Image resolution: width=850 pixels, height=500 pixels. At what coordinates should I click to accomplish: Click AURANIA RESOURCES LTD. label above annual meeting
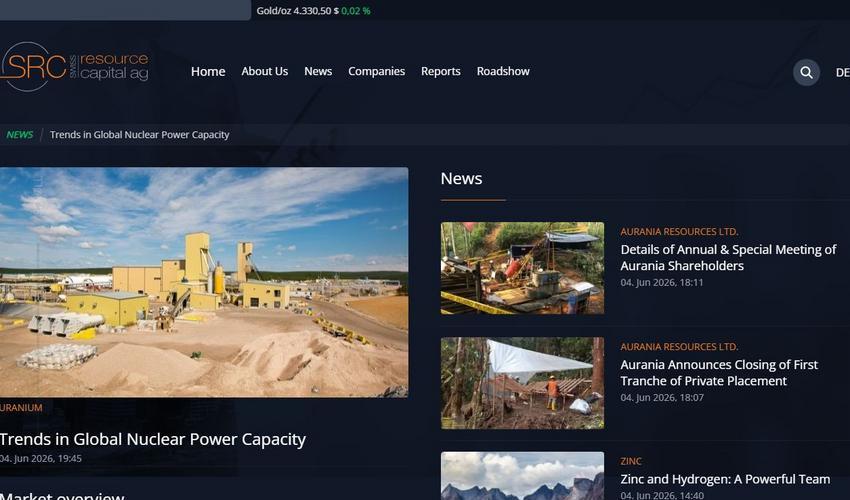[679, 232]
